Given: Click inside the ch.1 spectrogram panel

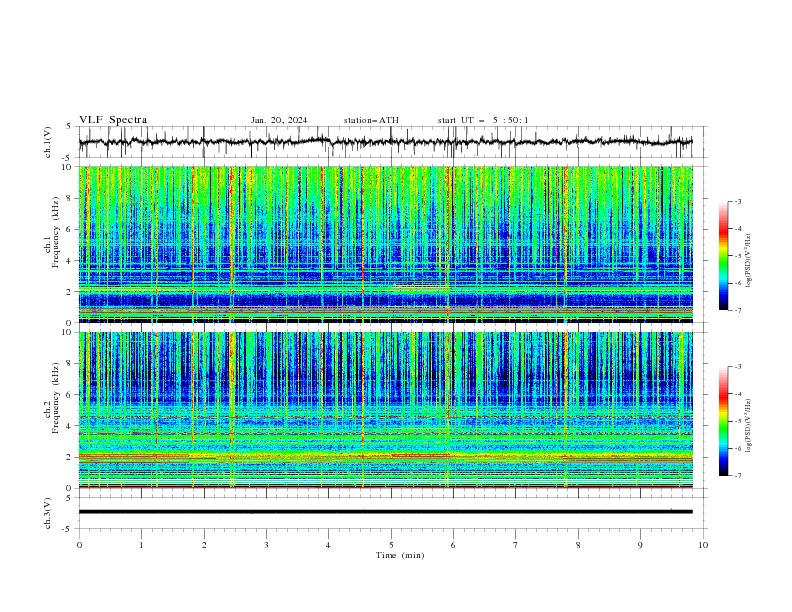Looking at the screenshot, I should [x=385, y=244].
